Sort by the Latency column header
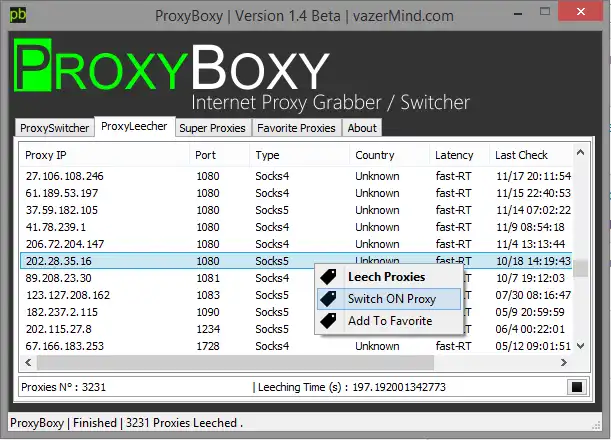 (459, 155)
